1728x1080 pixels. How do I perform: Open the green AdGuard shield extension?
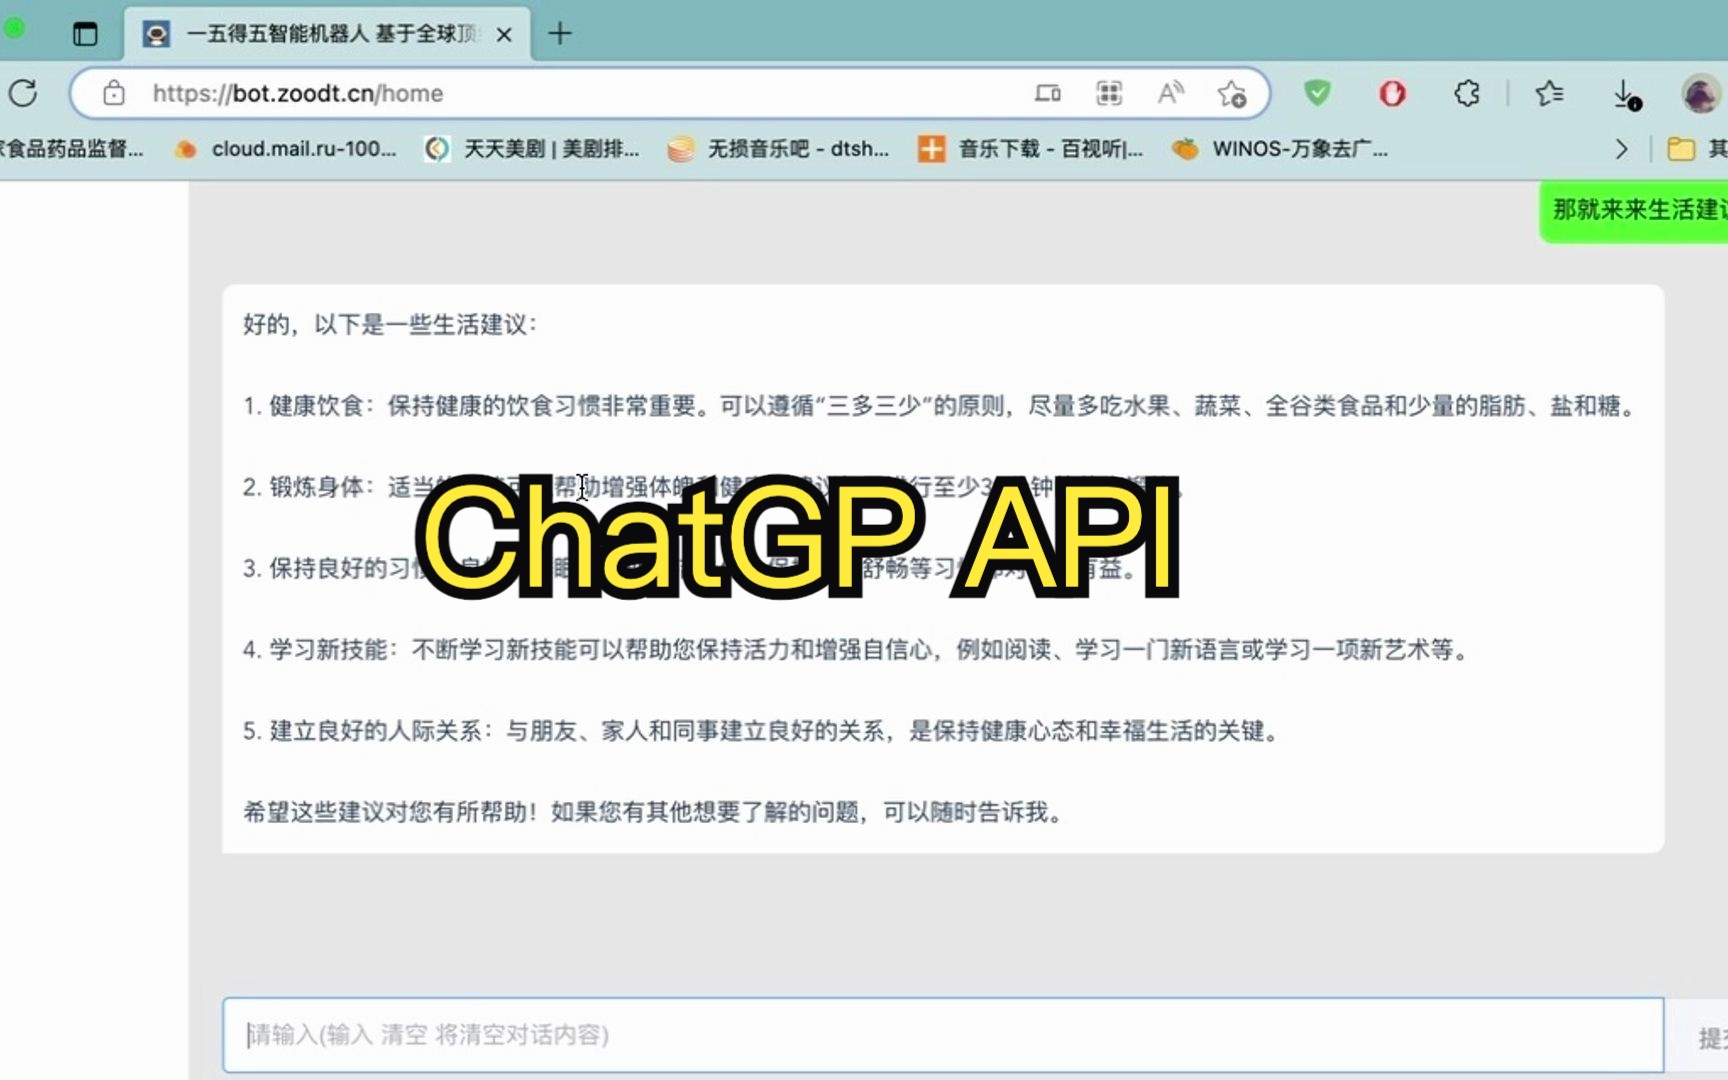click(x=1316, y=93)
